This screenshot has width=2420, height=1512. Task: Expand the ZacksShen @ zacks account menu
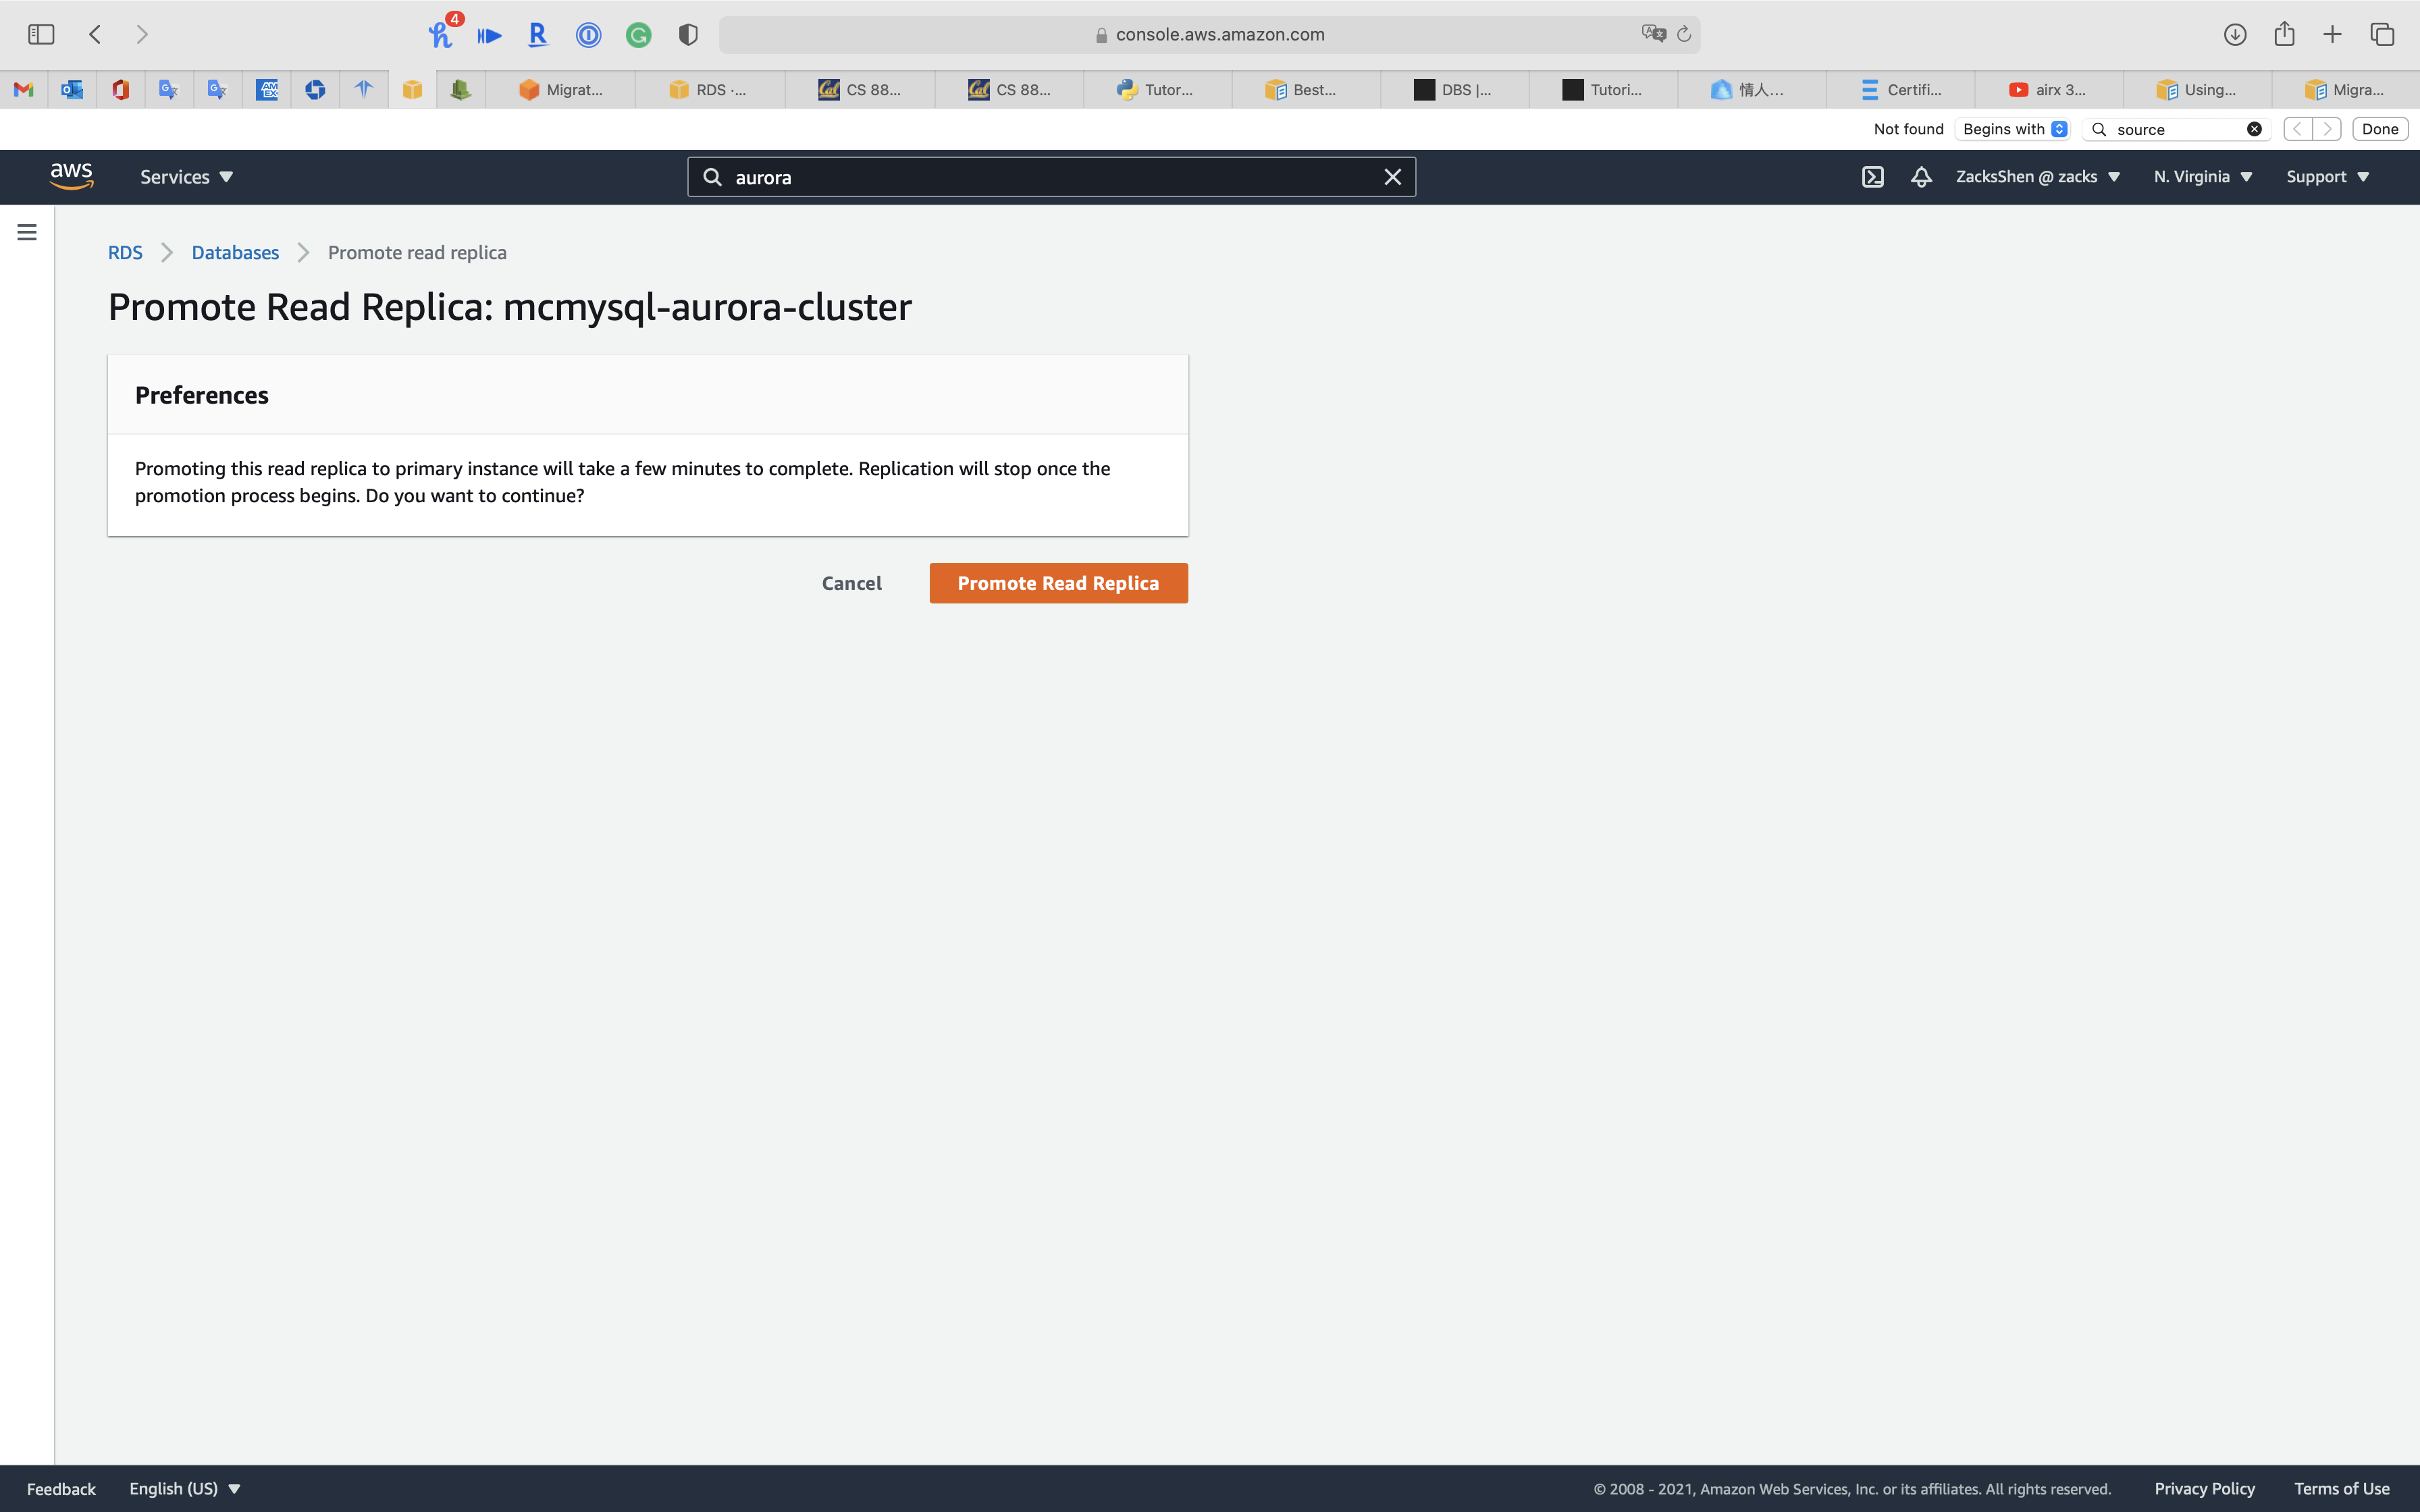coord(2037,177)
